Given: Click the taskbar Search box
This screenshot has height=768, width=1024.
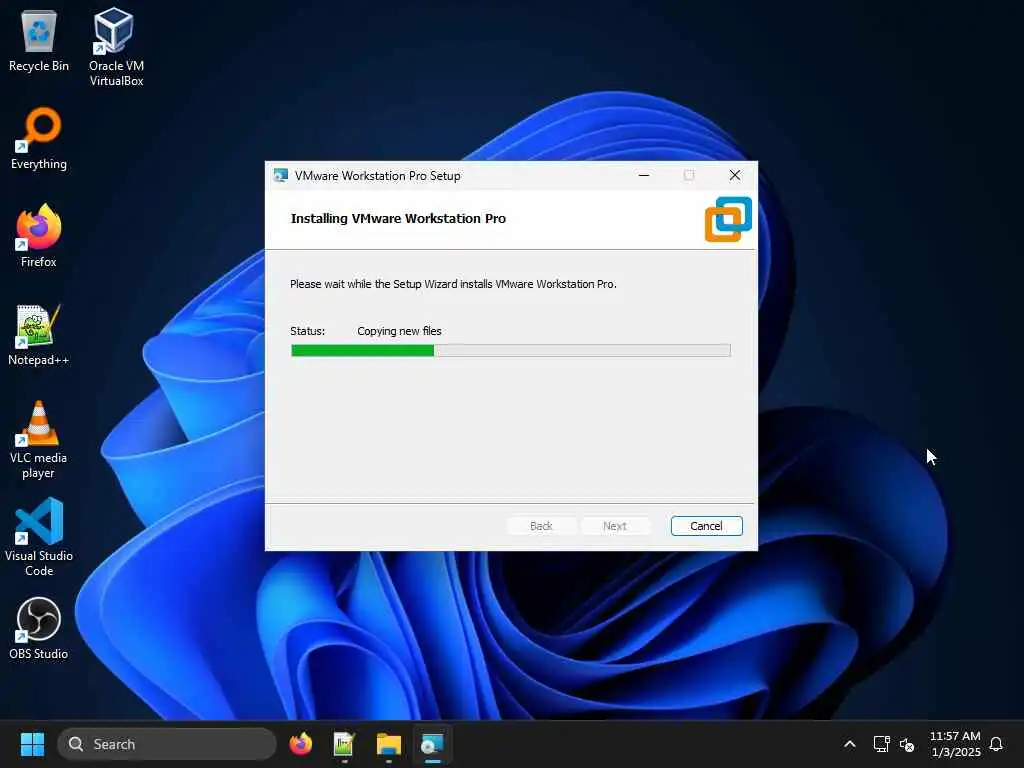Looking at the screenshot, I should 167,744.
